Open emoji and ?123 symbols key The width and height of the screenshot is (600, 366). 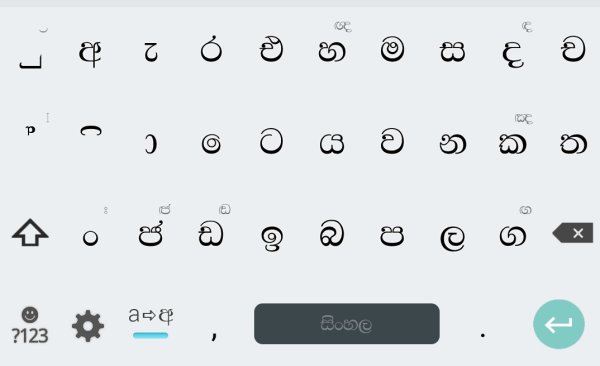tap(30, 325)
